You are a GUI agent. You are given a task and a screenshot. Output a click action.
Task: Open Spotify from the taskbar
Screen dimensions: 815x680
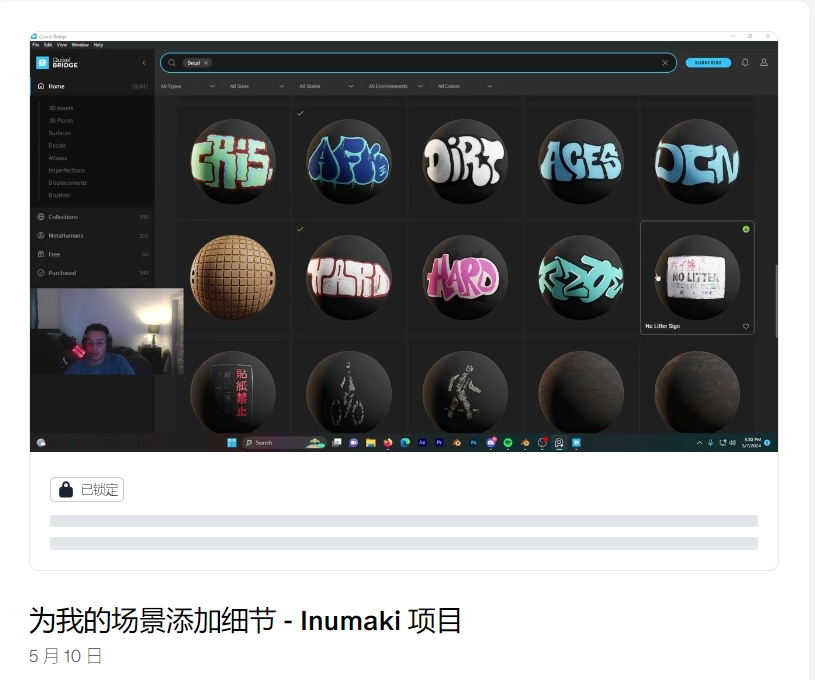click(508, 442)
